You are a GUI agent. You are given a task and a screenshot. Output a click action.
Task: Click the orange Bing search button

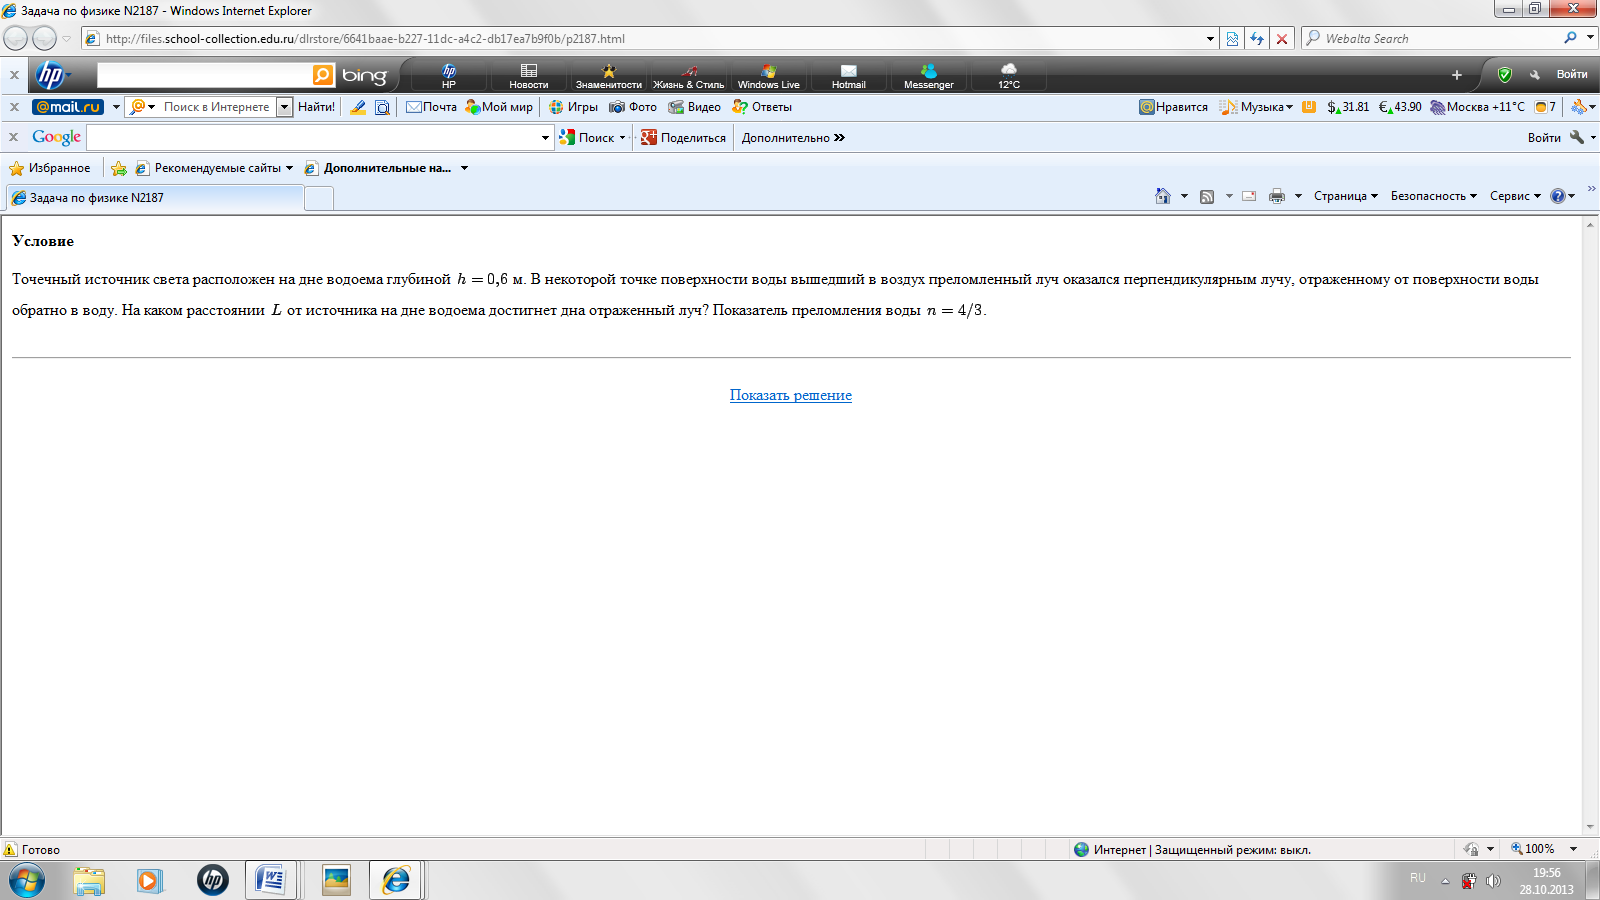pyautogui.click(x=323, y=75)
